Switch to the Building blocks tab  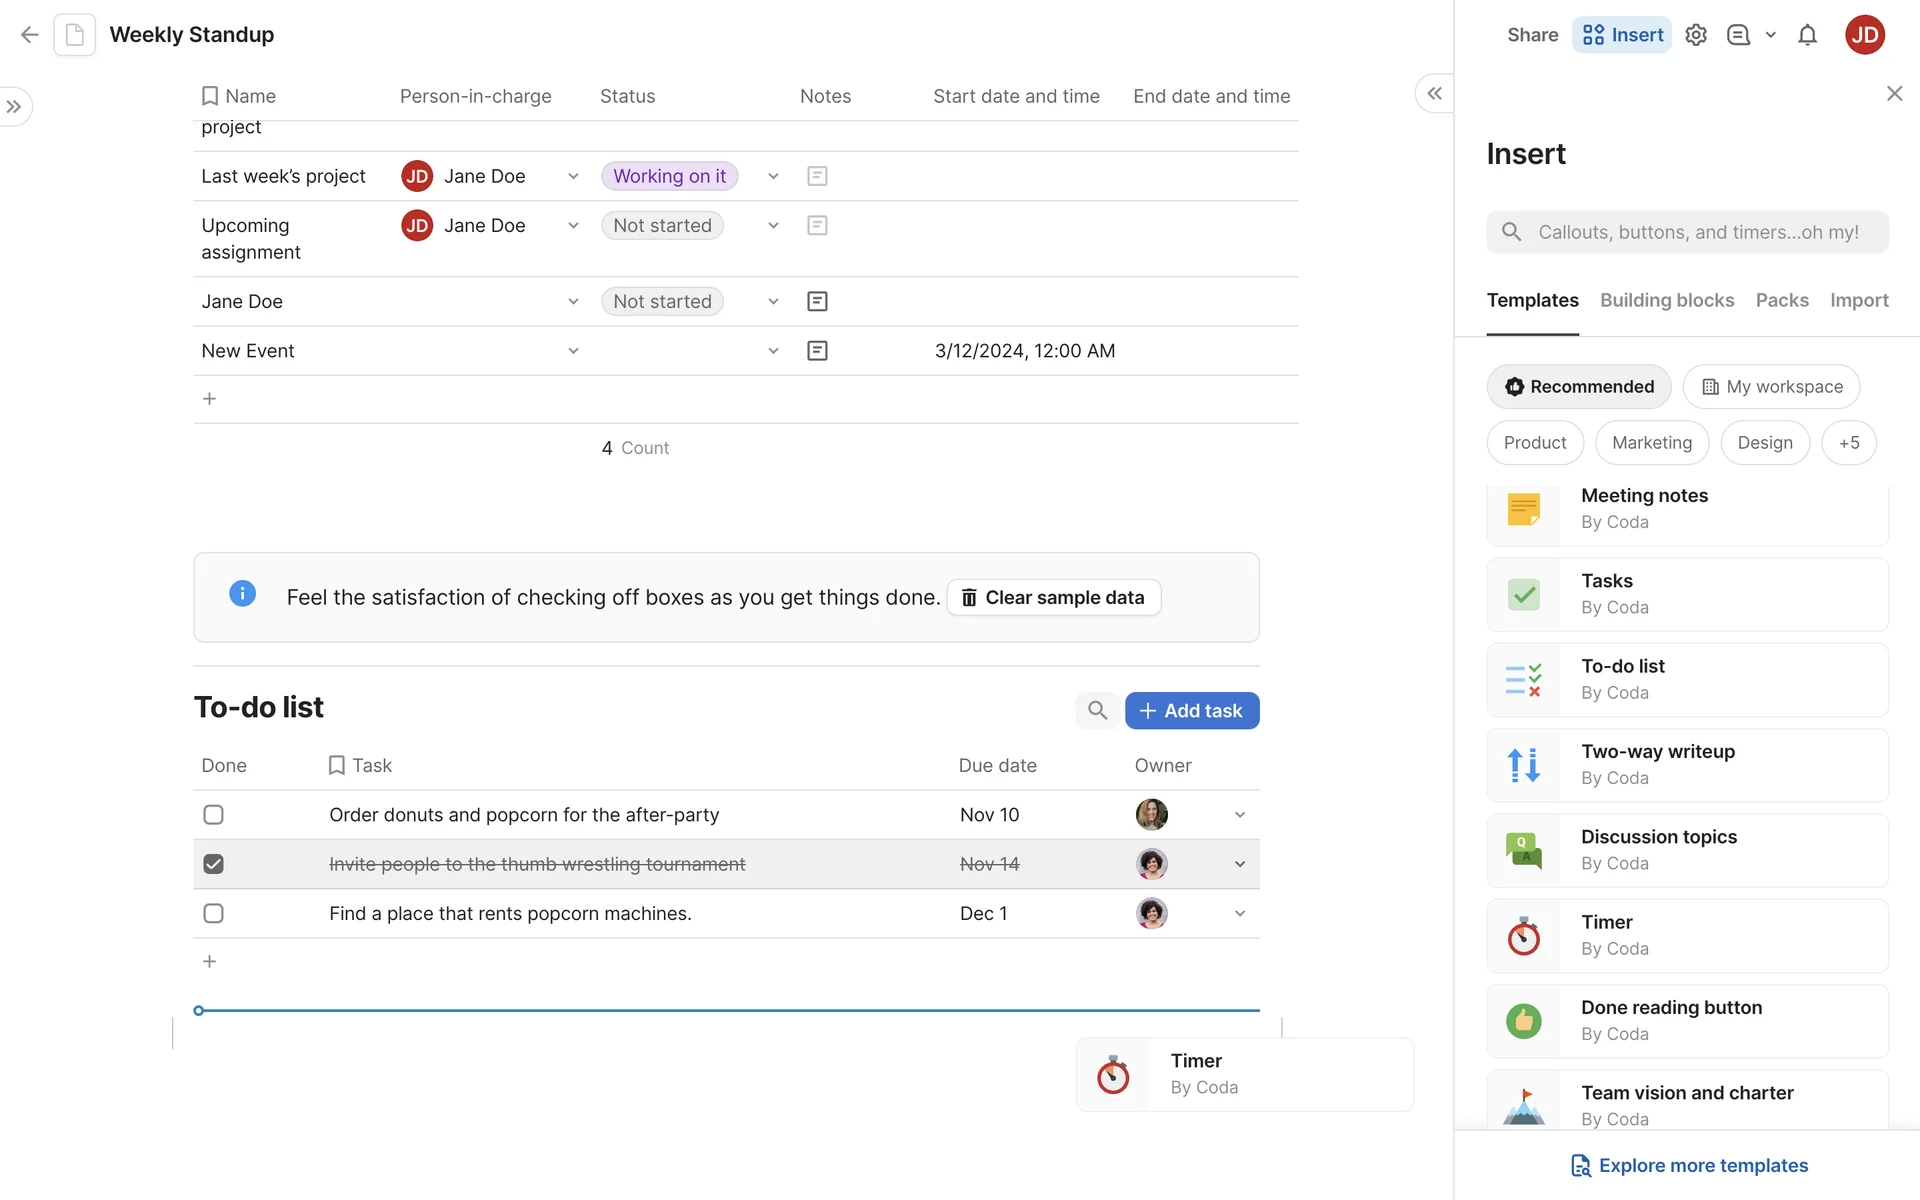pos(1666,300)
